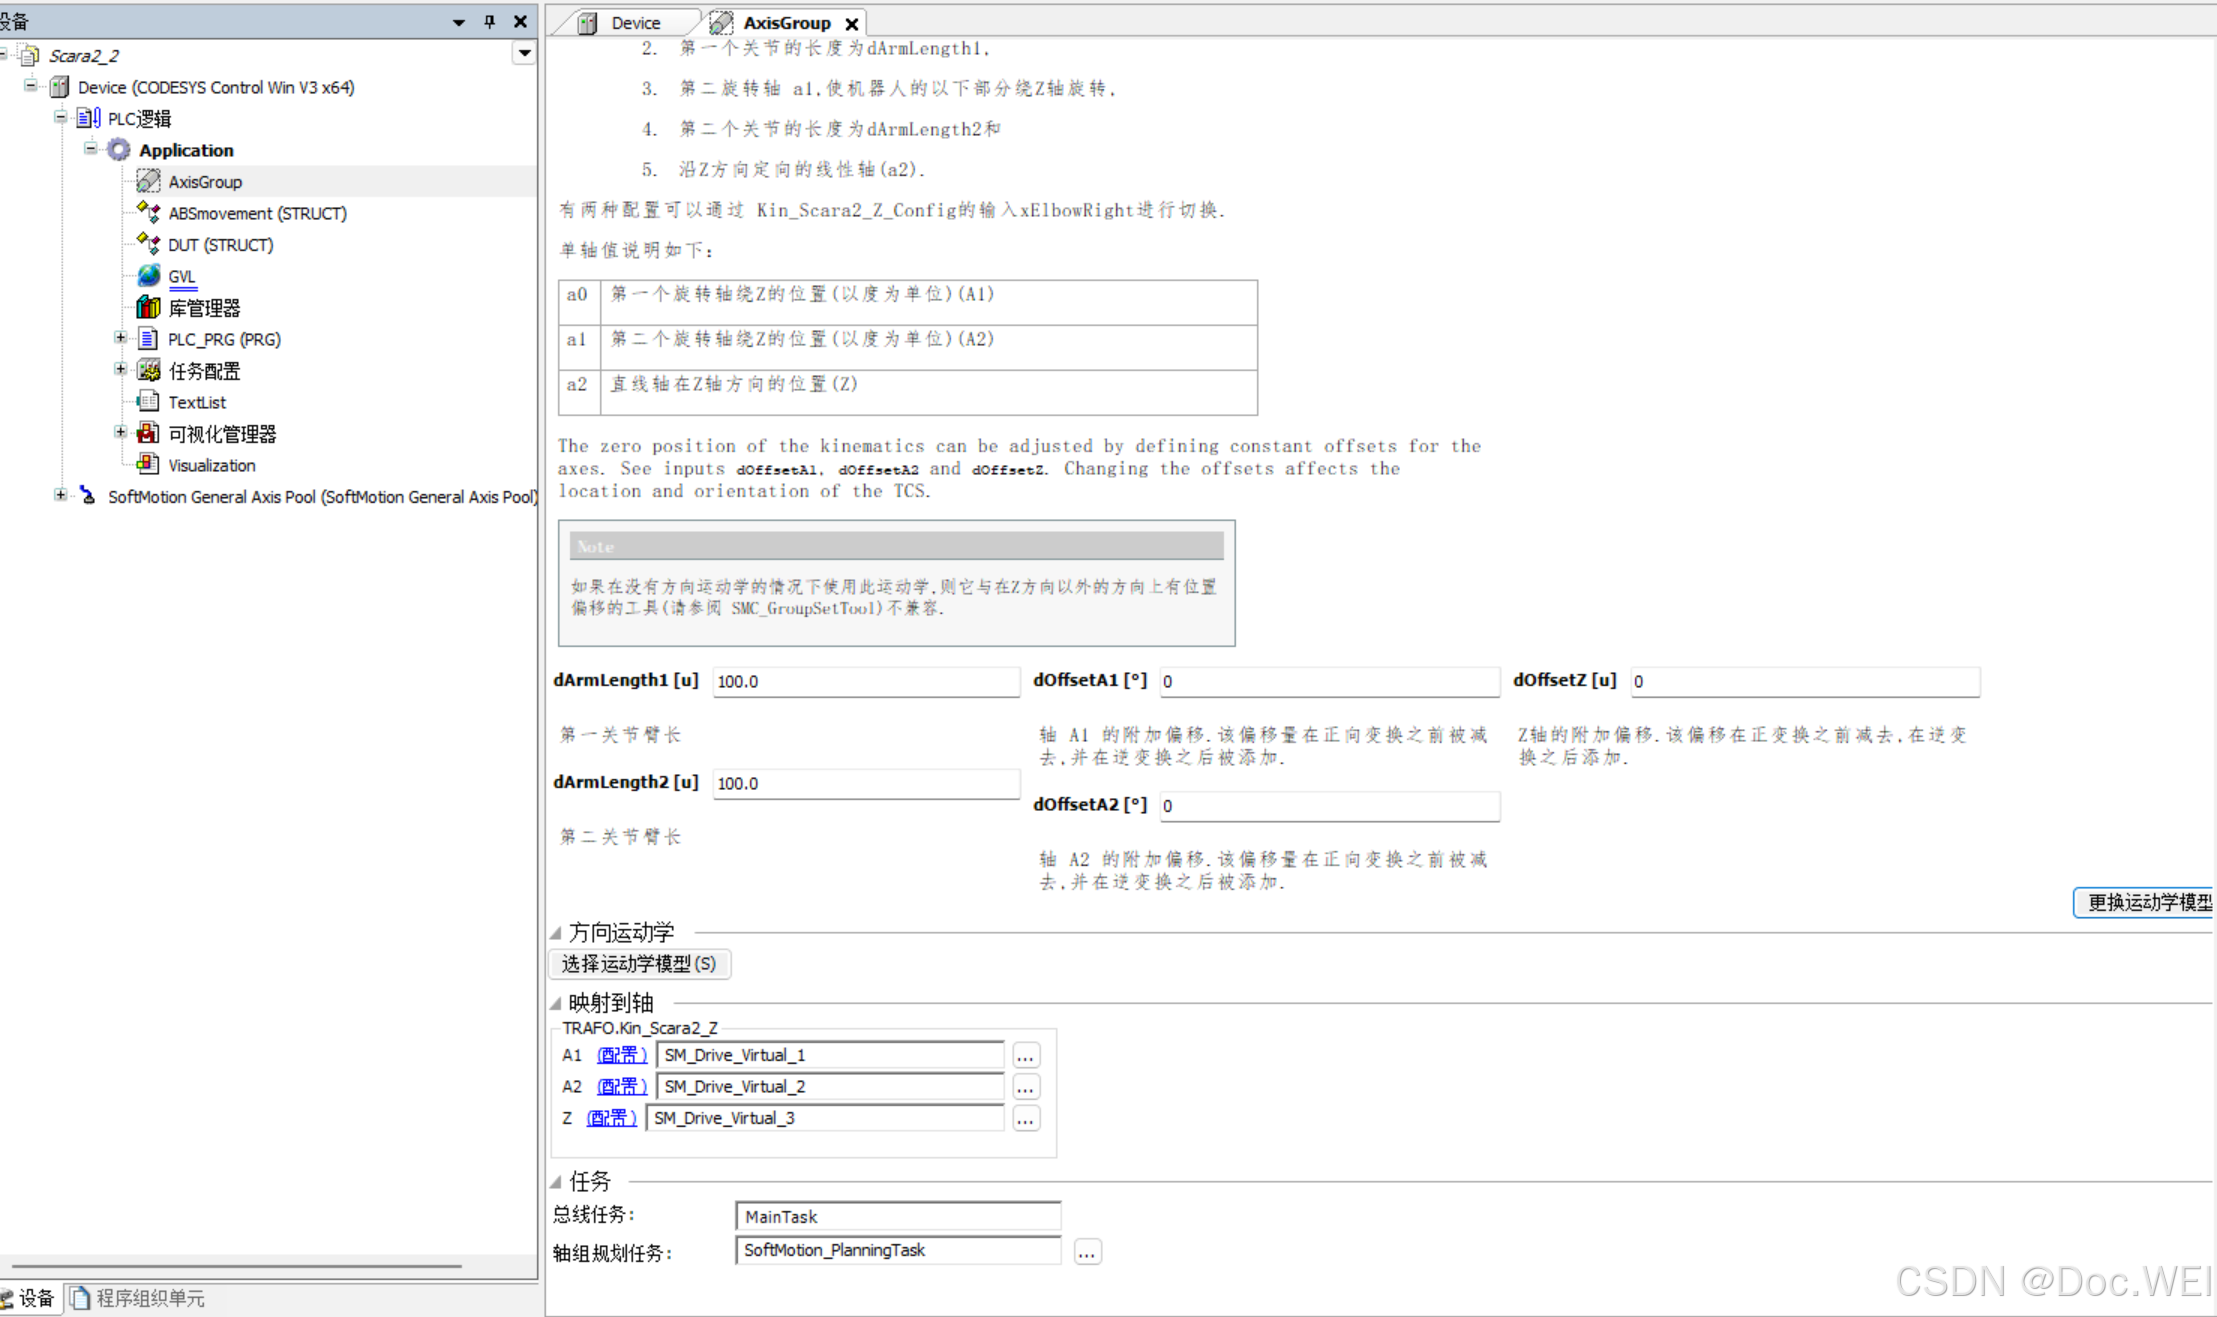Viewport: 2217px width, 1317px height.
Task: Open the Visualization Manager icon
Action: [148, 433]
